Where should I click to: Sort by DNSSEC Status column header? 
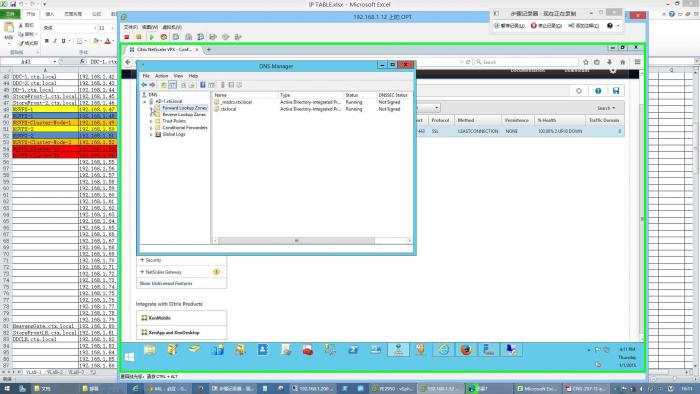pyautogui.click(x=393, y=95)
